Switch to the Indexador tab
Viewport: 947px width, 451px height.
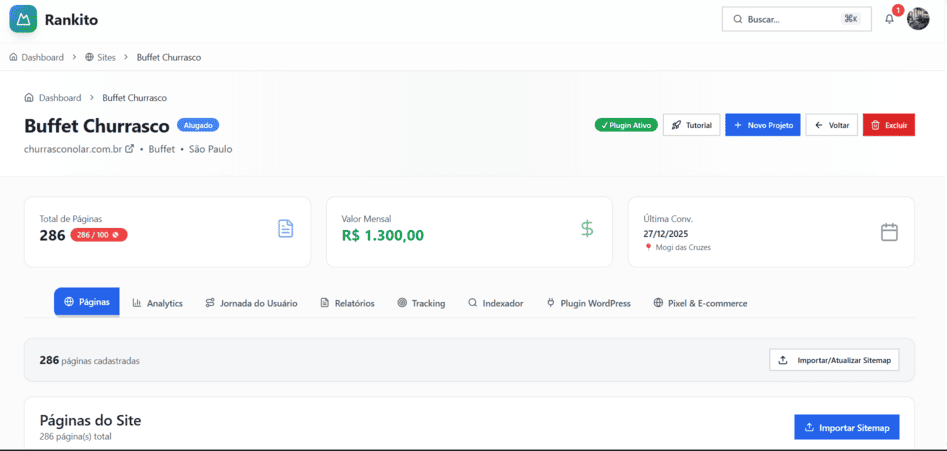[496, 303]
